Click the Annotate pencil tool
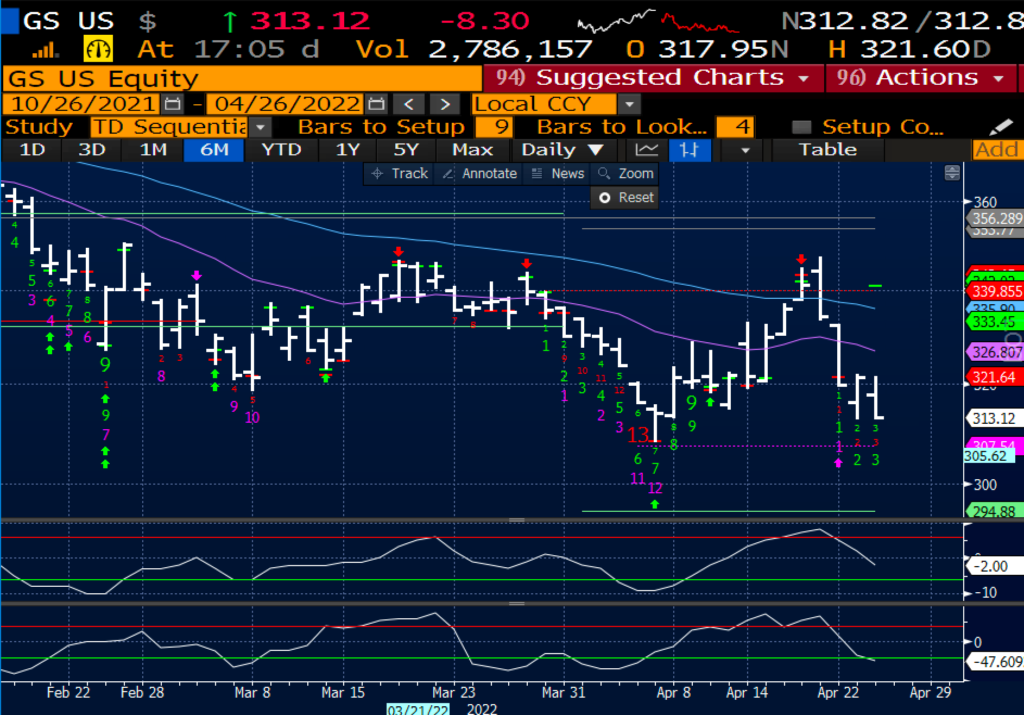1024x715 pixels. click(480, 174)
